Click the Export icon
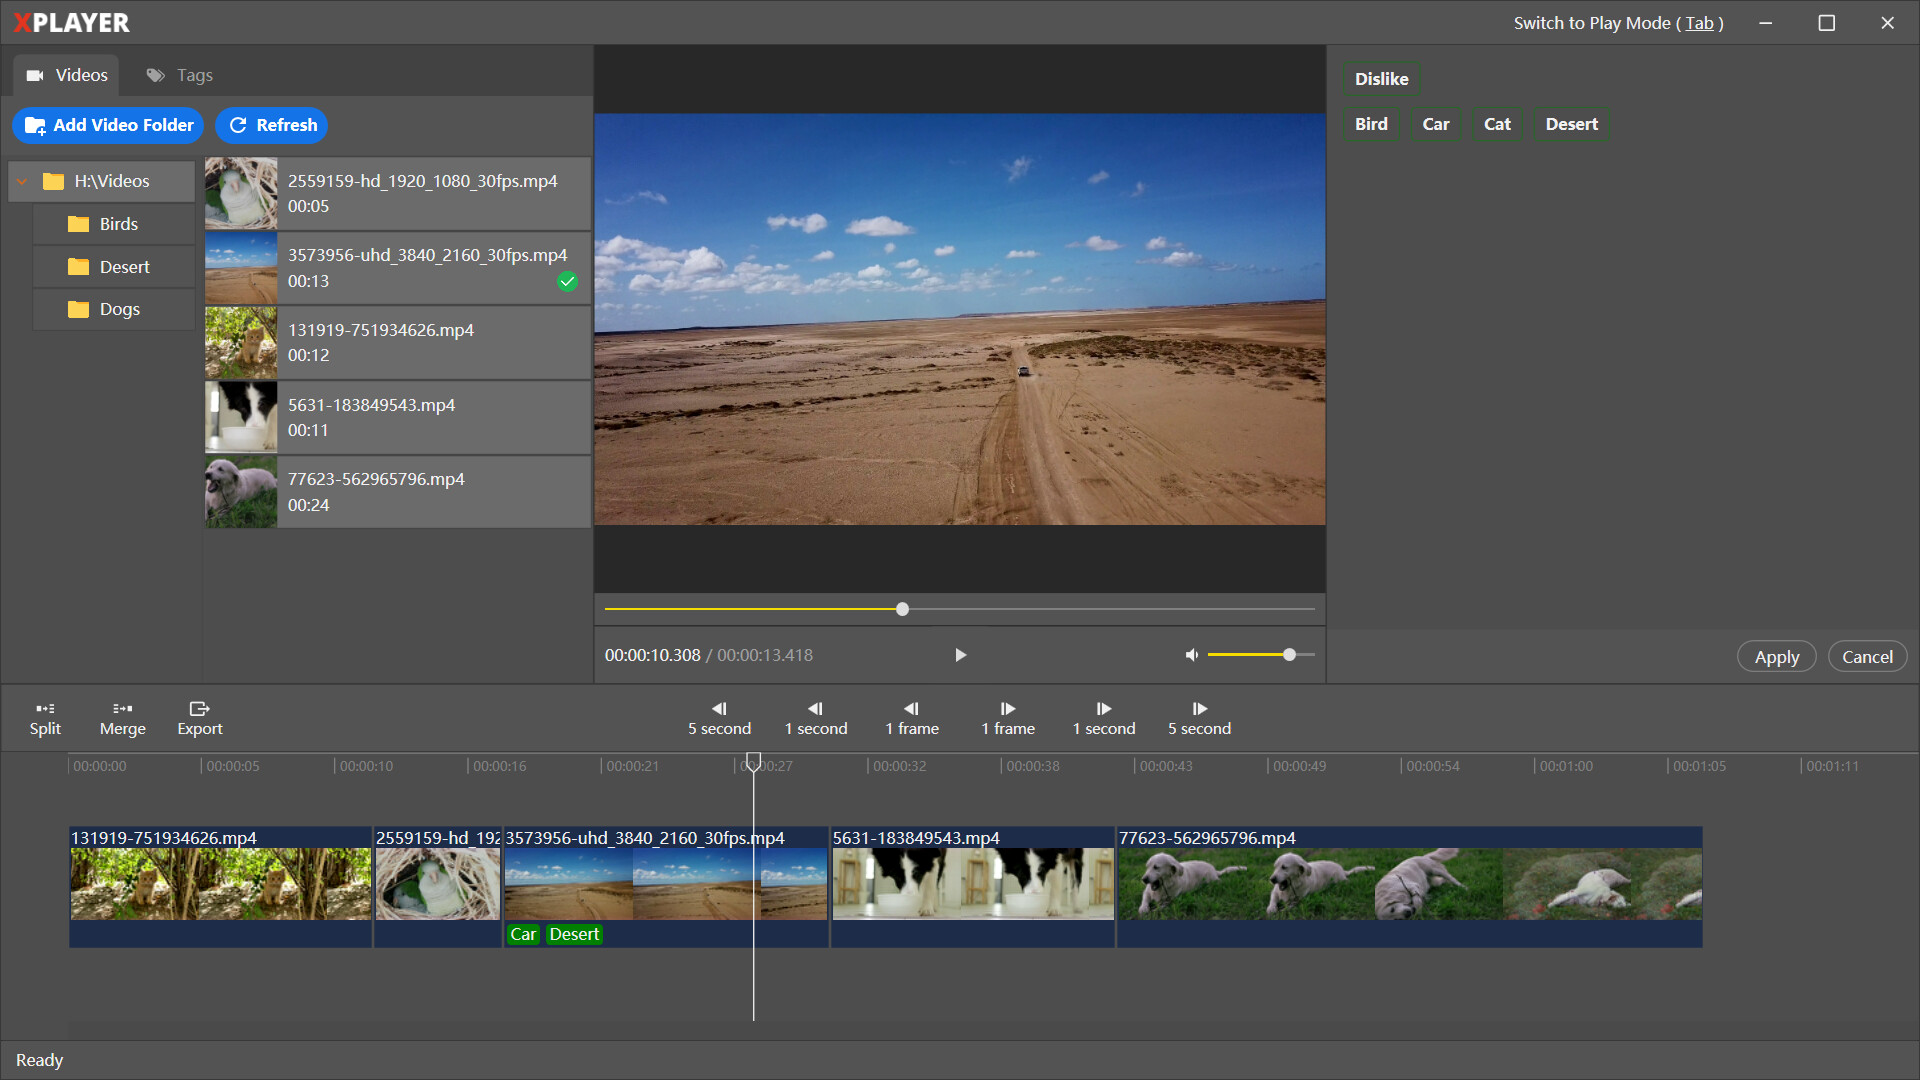The height and width of the screenshot is (1080, 1920). [199, 708]
